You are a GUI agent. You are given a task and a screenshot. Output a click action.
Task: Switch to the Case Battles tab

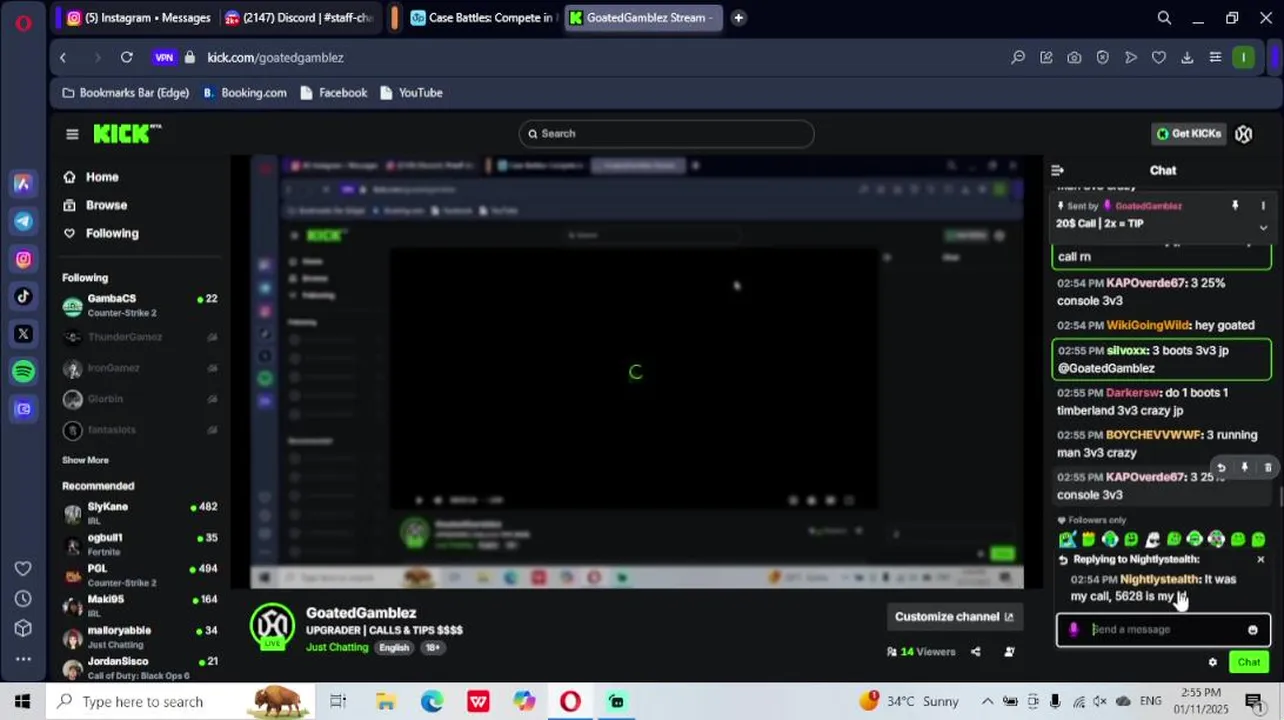coord(483,17)
